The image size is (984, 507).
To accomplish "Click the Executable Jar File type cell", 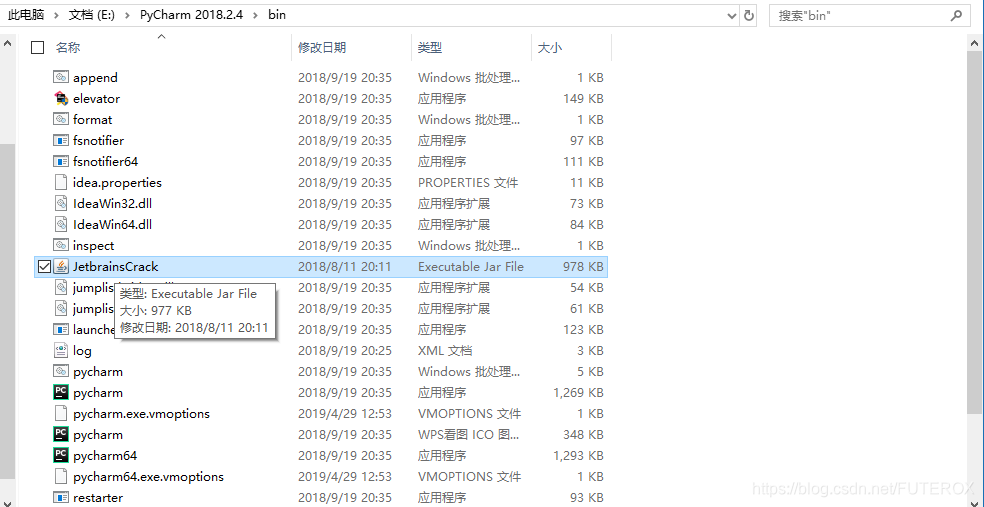I will pos(471,267).
